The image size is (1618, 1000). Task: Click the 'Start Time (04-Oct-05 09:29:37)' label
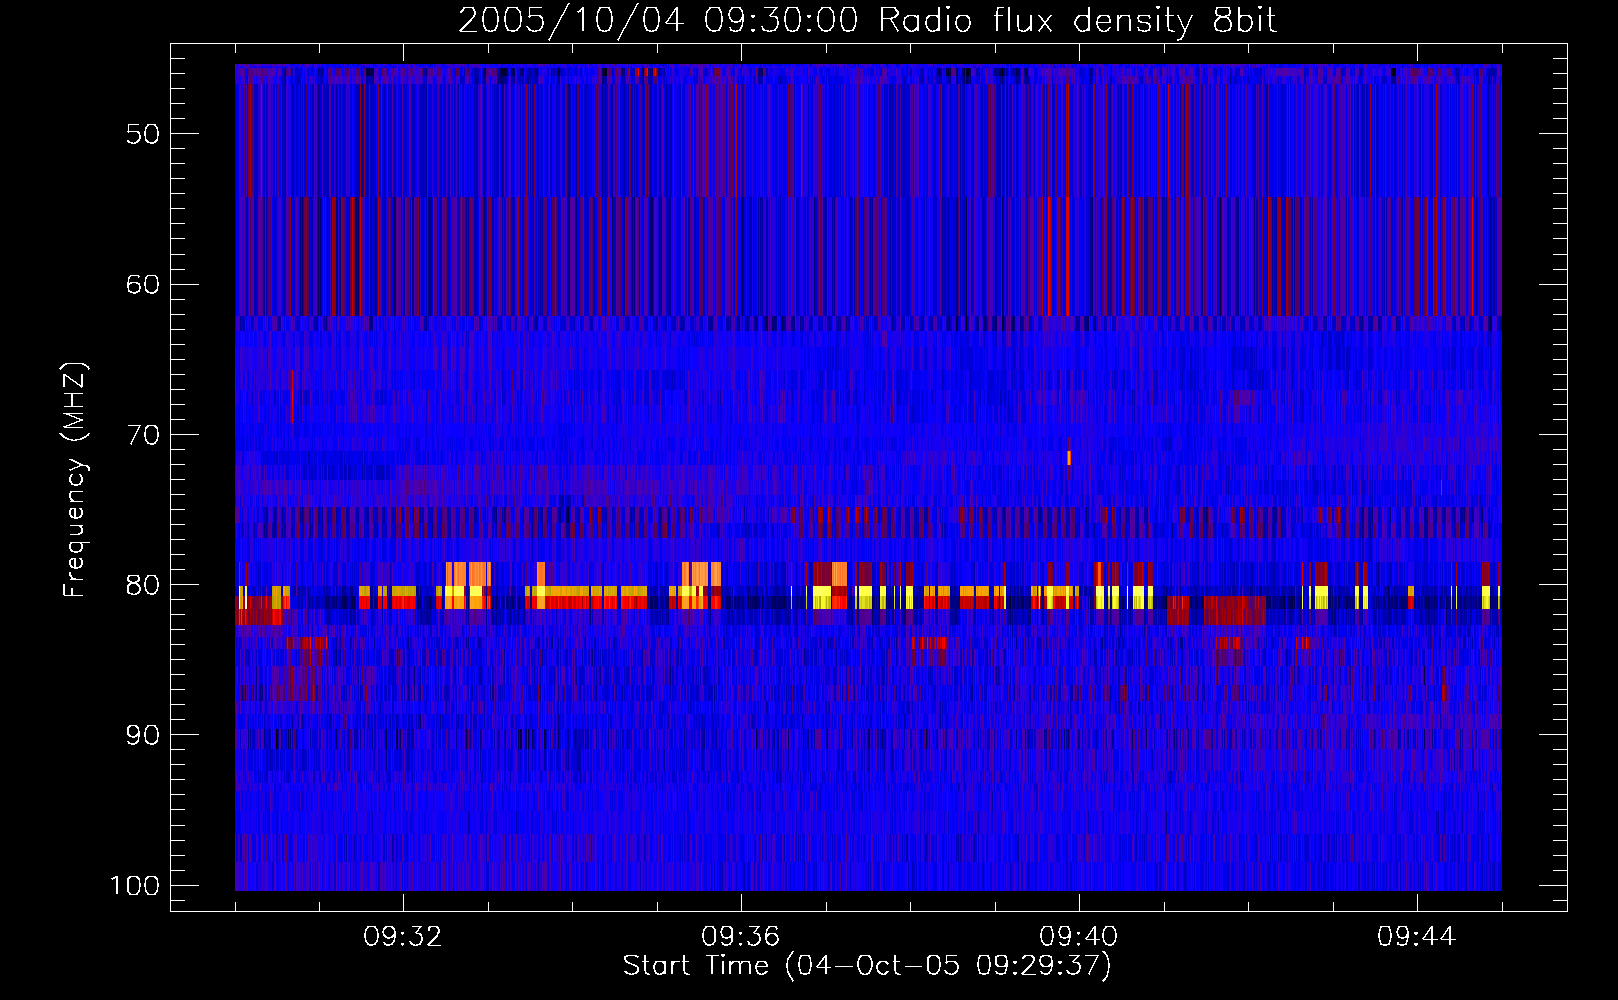(x=867, y=966)
